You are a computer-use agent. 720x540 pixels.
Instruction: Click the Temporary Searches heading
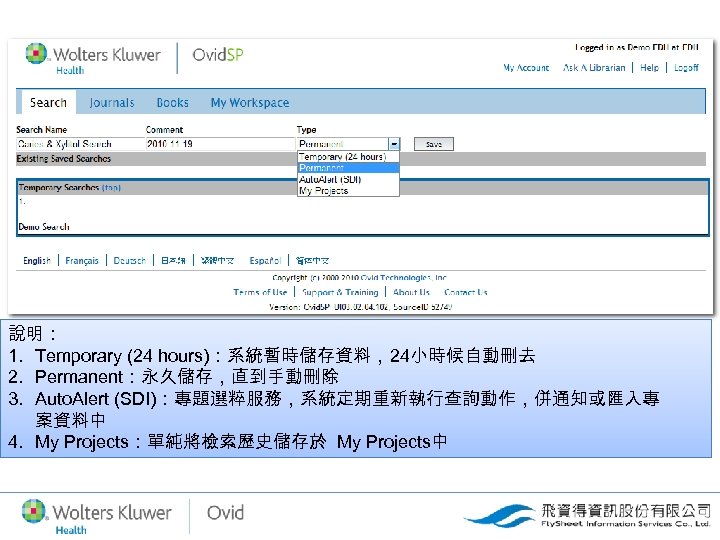click(59, 188)
